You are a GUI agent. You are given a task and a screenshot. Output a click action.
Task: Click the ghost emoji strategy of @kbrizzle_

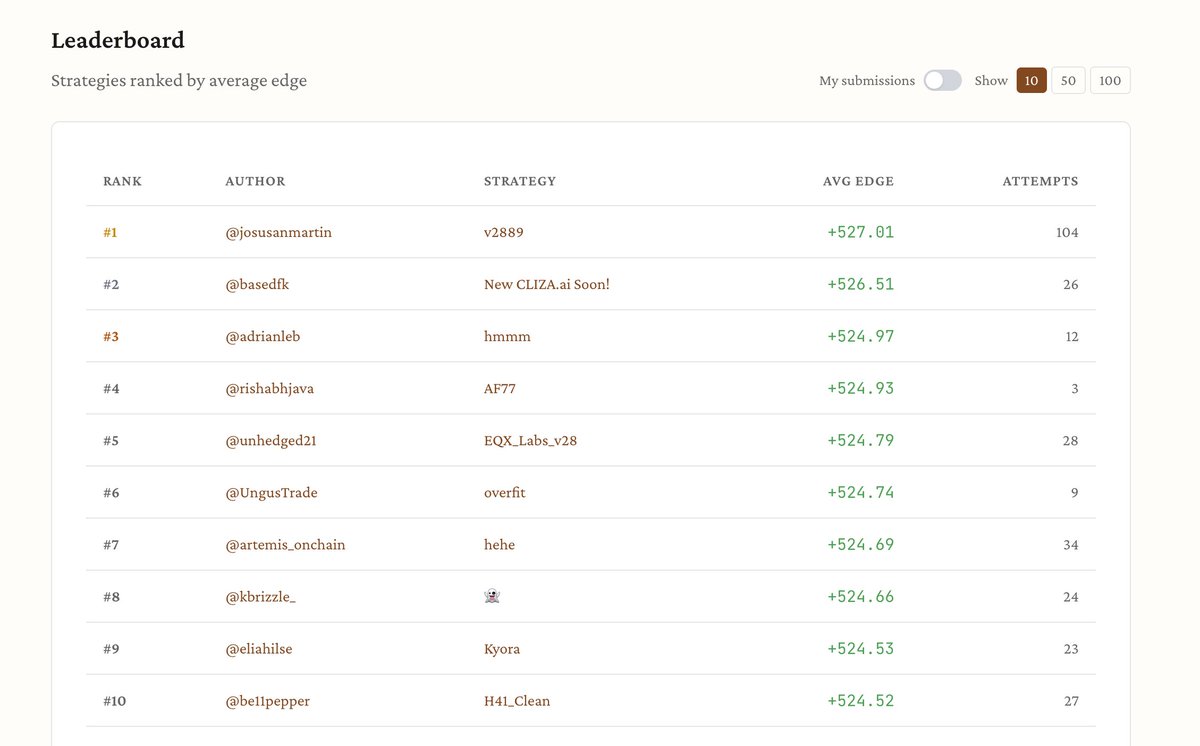(492, 596)
